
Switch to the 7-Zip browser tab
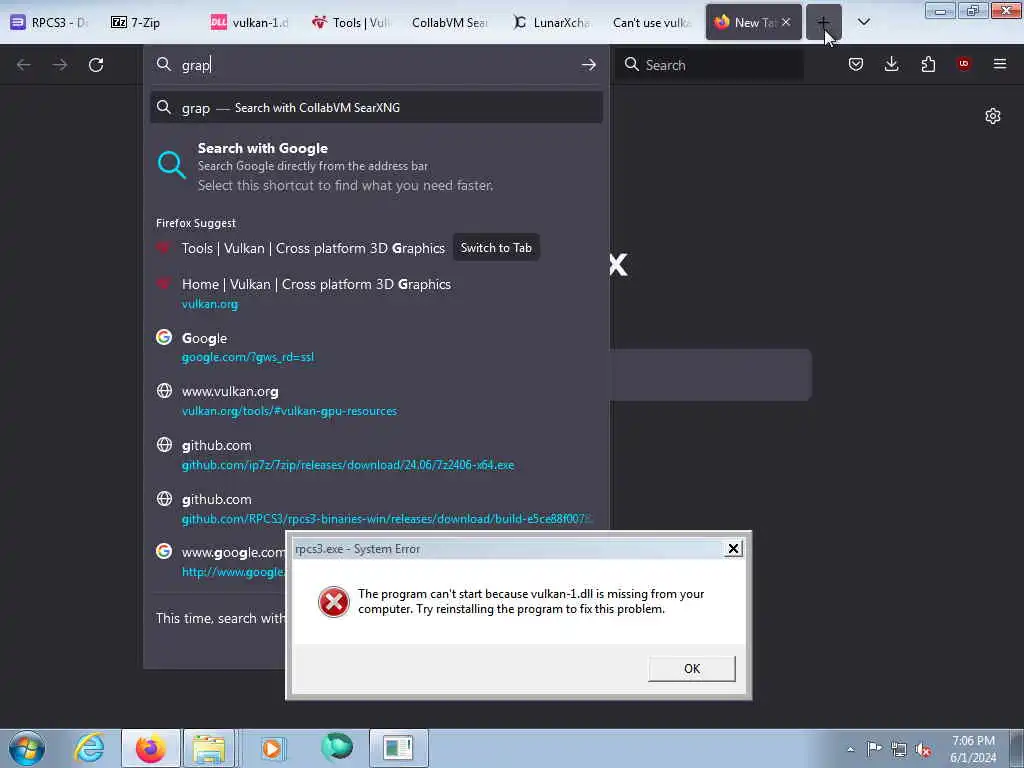tap(136, 22)
